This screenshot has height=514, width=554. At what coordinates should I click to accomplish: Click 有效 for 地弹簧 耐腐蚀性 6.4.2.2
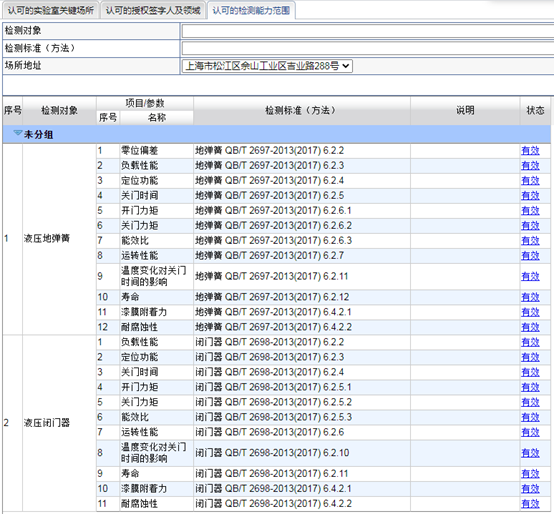click(530, 327)
